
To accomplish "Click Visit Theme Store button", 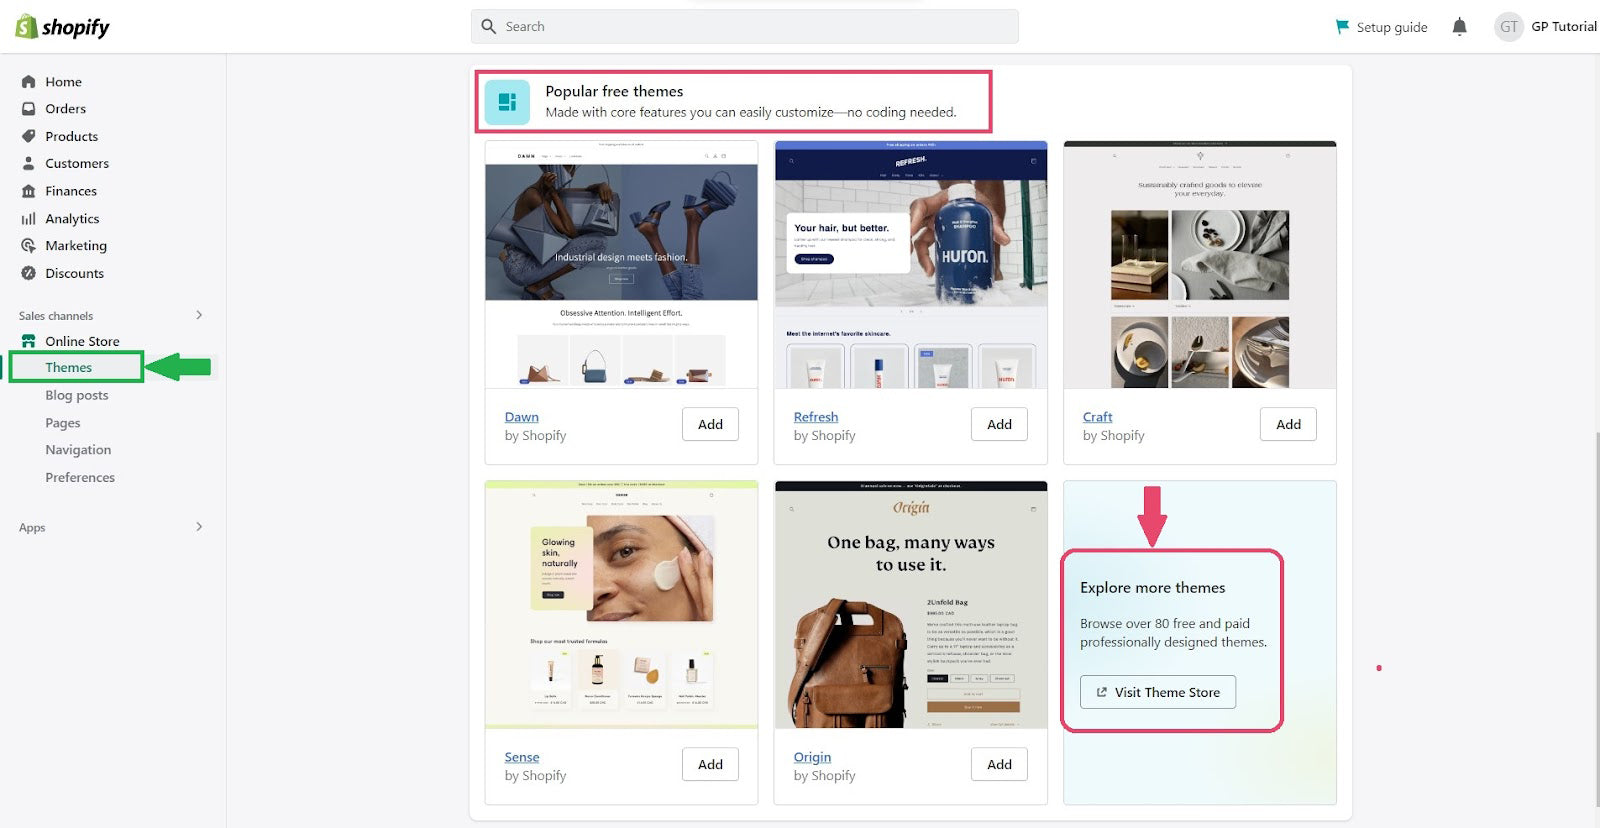I will pyautogui.click(x=1157, y=692).
